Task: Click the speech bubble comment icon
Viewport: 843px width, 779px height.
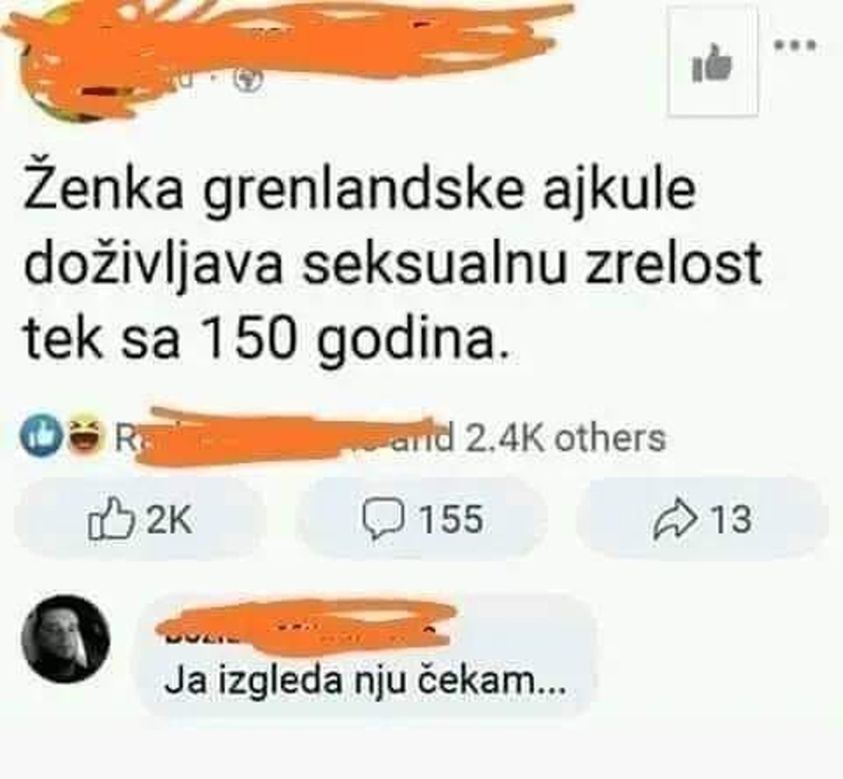Action: (x=383, y=519)
